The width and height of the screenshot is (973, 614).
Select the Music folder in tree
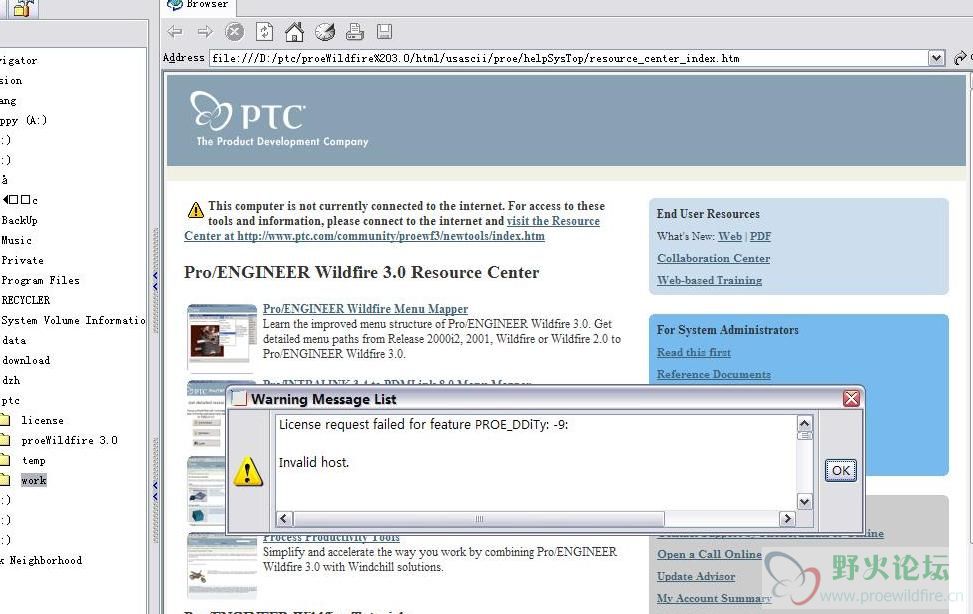pos(16,240)
